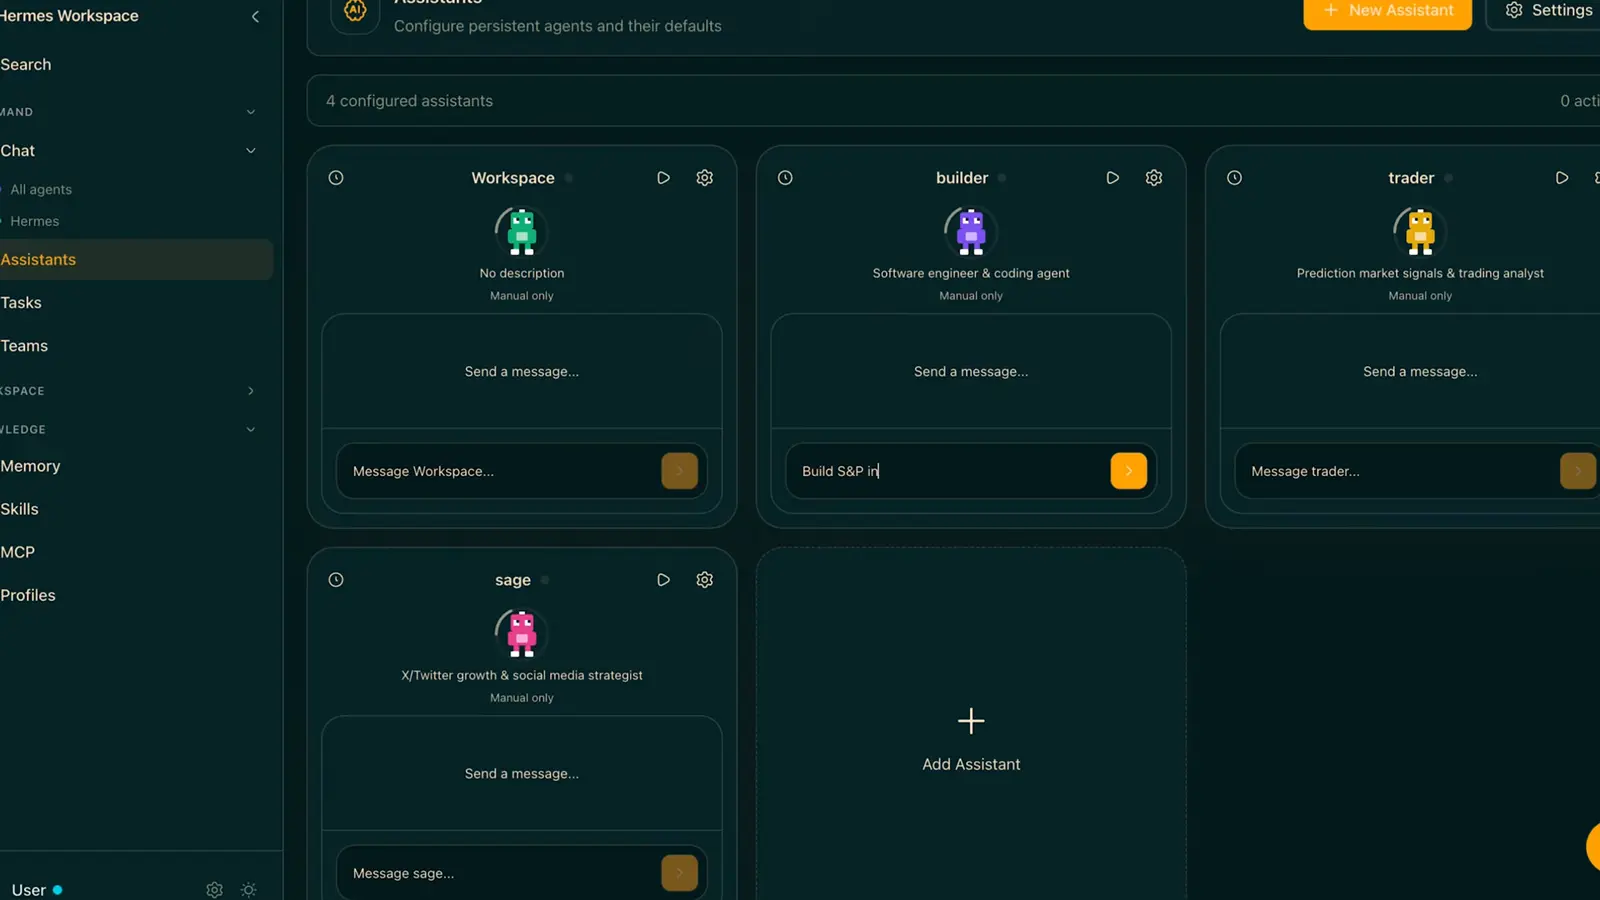Click the green Workspace robot avatar

click(522, 231)
